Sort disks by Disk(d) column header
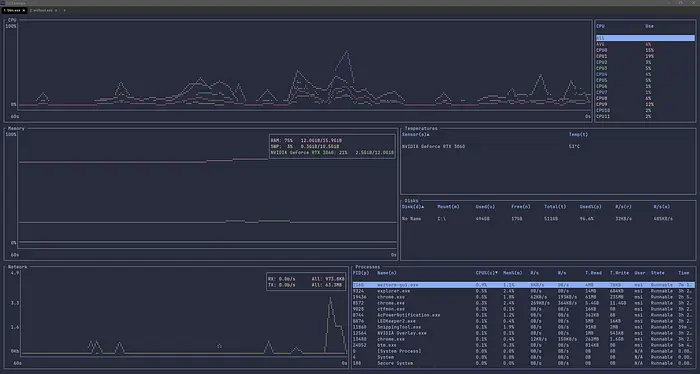700x374 pixels. 413,207
